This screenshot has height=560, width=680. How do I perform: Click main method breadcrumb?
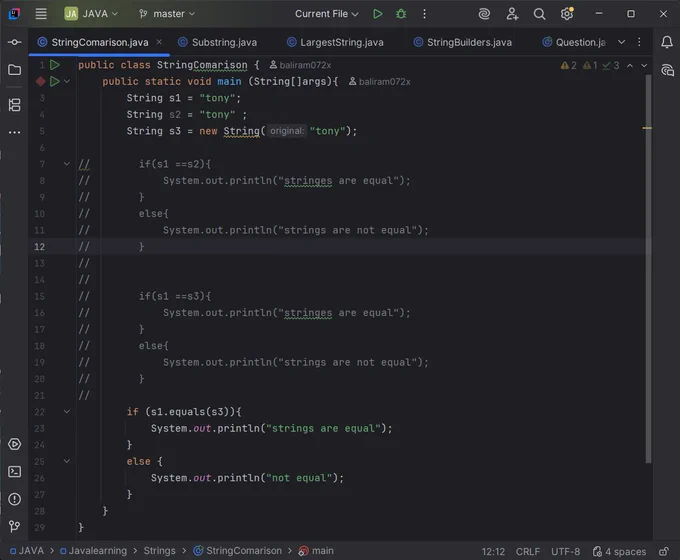tap(316, 551)
